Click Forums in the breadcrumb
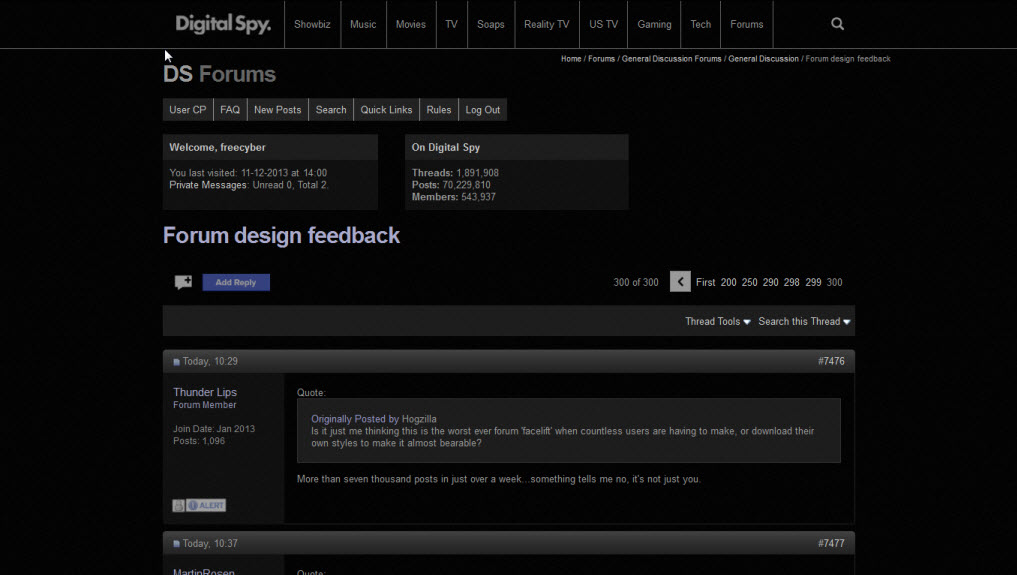 click(x=601, y=58)
